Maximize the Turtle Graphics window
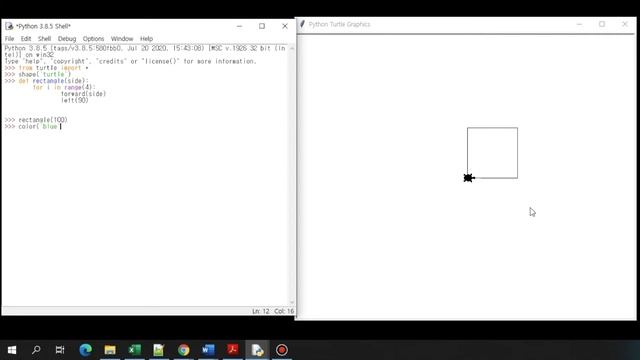The image size is (640, 360). point(602,24)
